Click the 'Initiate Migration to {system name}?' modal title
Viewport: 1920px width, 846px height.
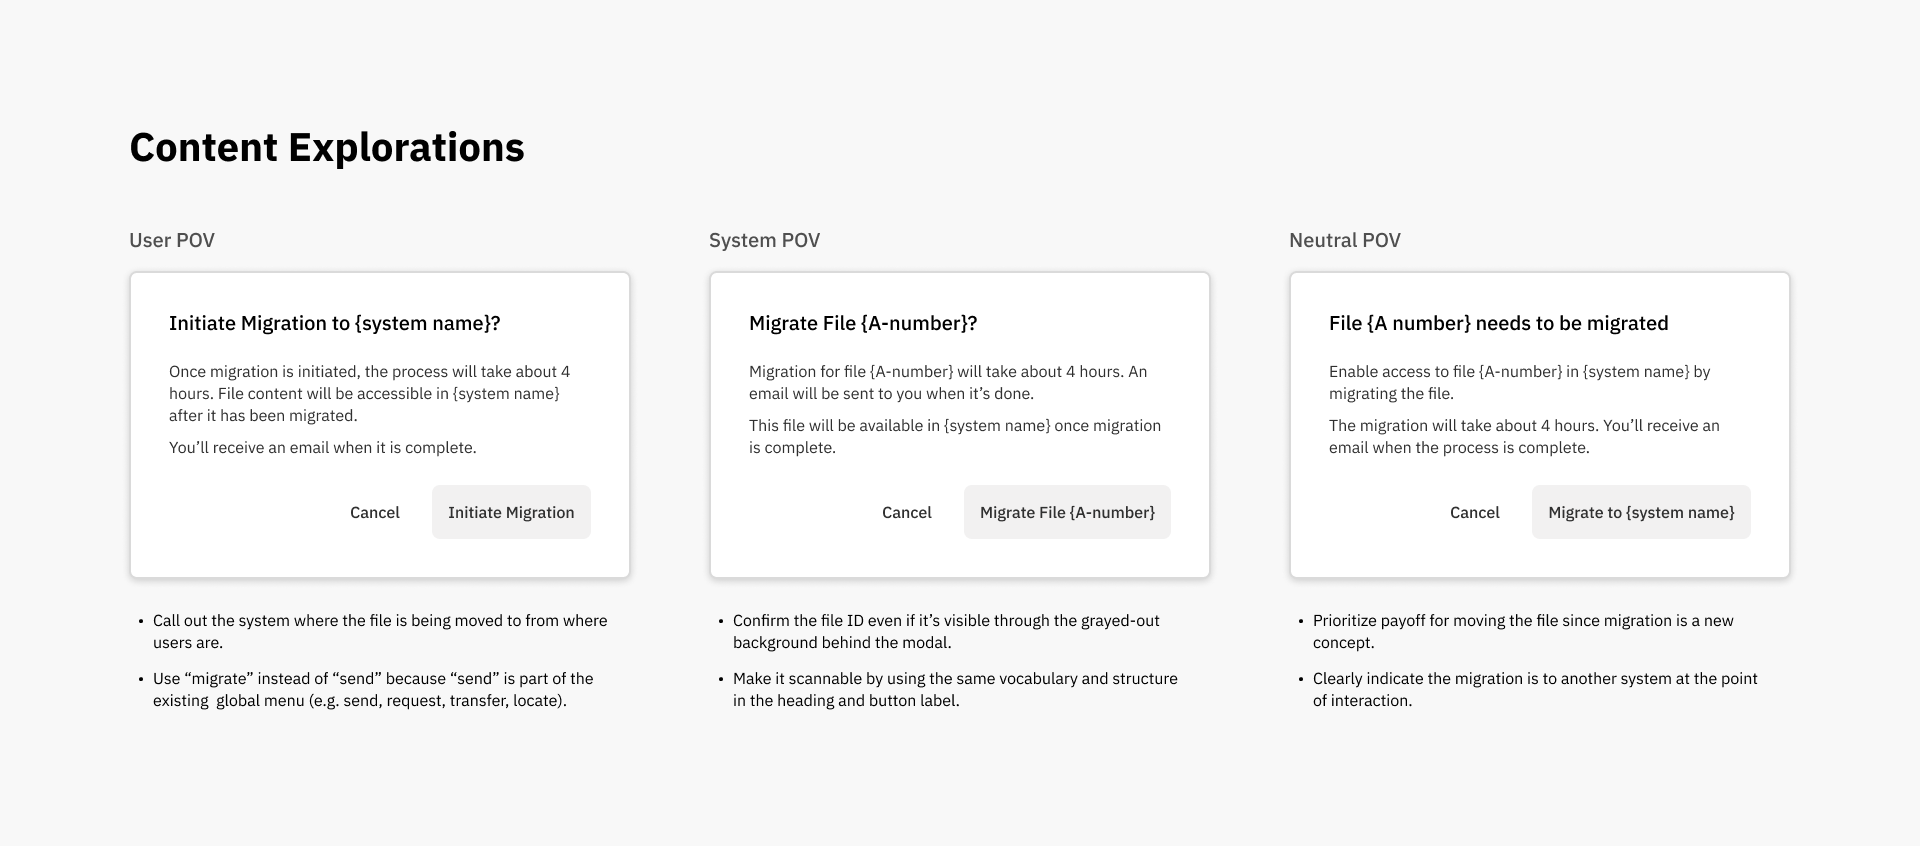tap(334, 323)
